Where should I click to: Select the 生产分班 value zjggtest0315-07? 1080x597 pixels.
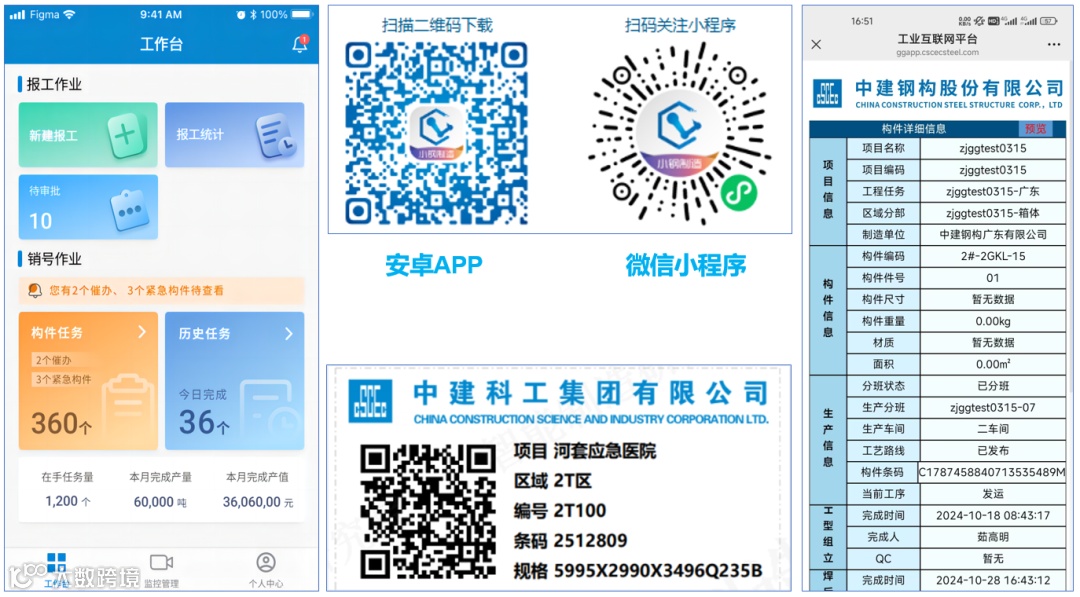coord(993,408)
